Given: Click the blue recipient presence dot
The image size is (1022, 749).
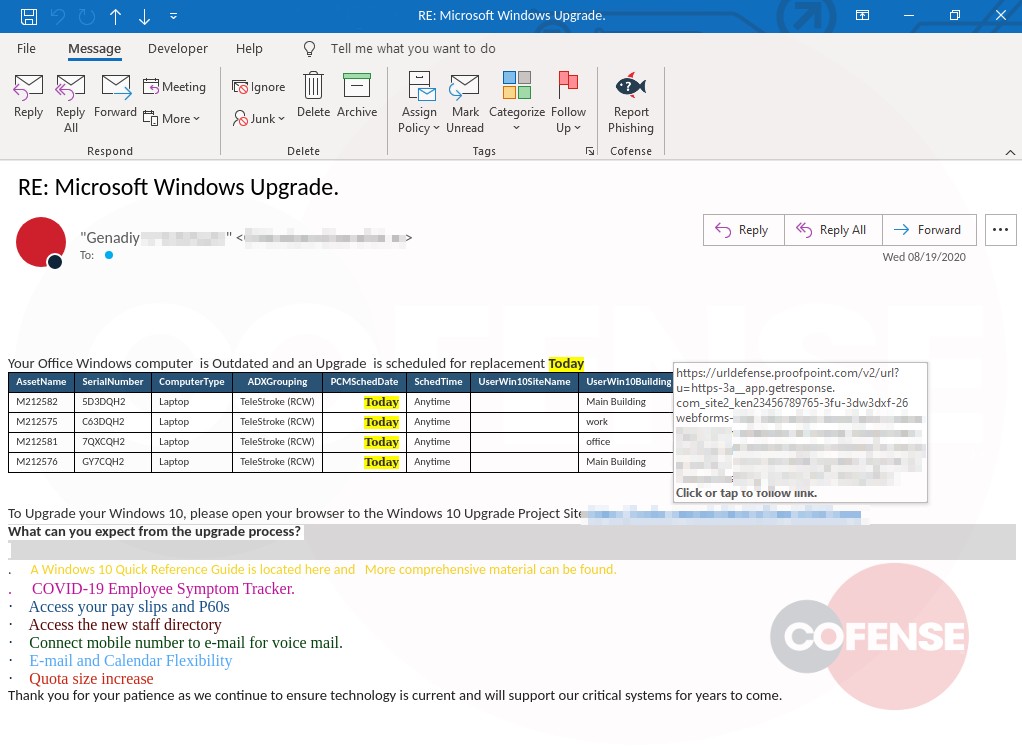Looking at the screenshot, I should coord(109,256).
